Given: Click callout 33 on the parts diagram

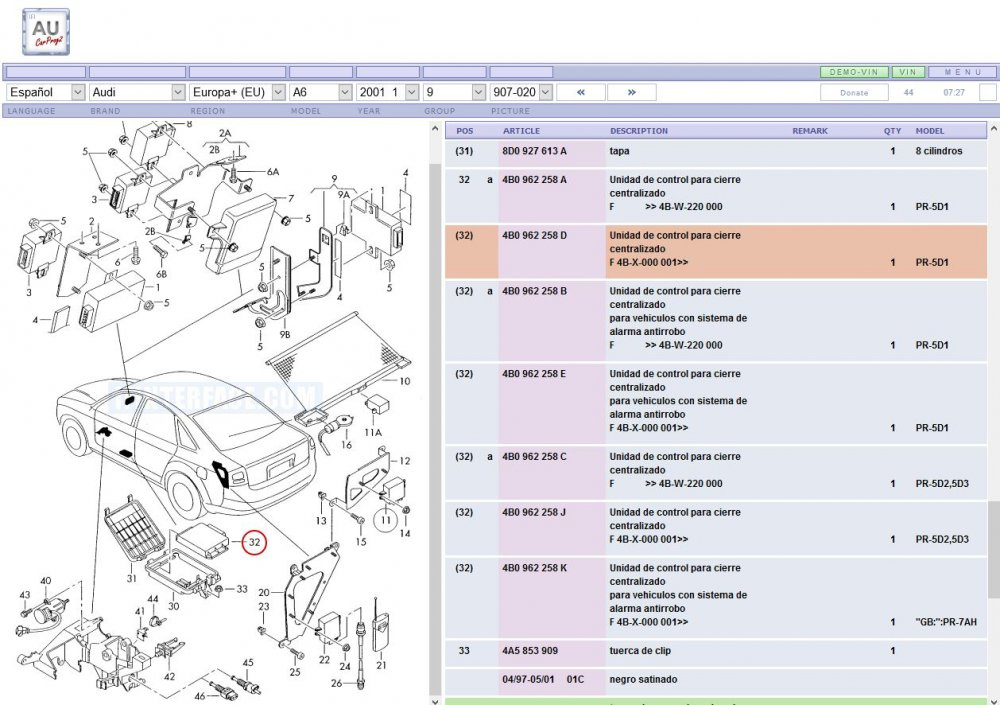Looking at the screenshot, I should (x=242, y=589).
